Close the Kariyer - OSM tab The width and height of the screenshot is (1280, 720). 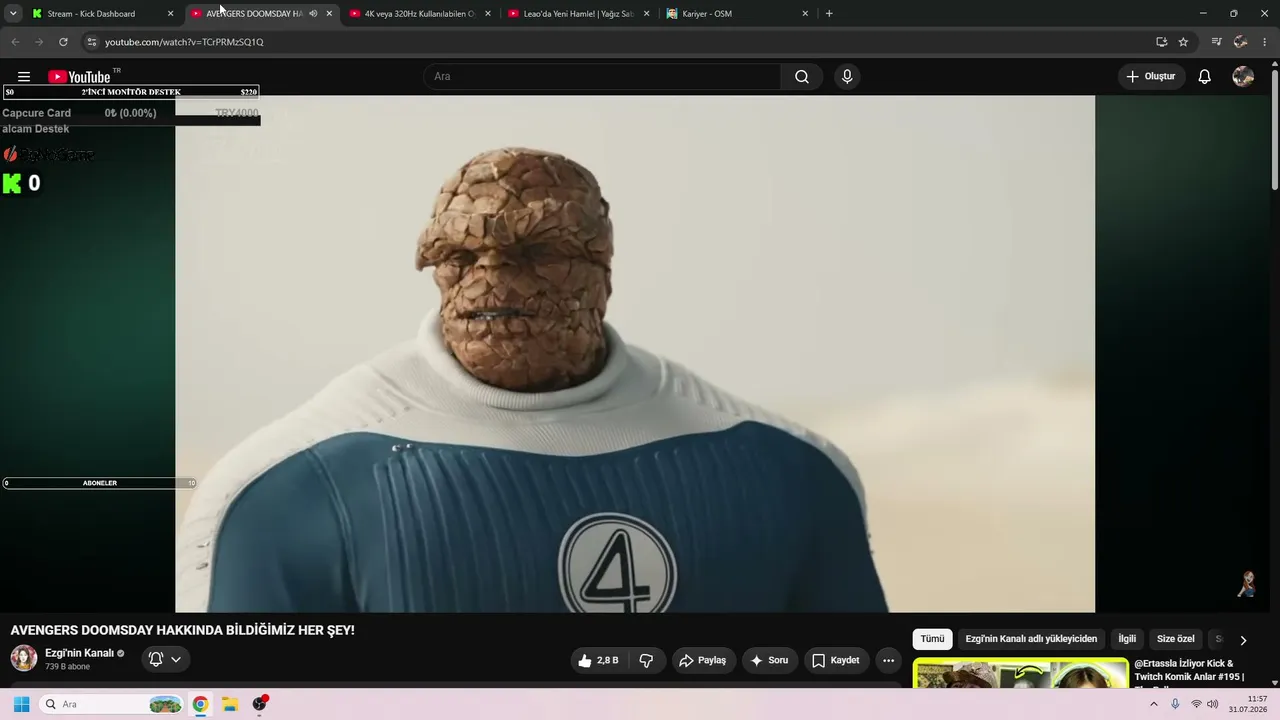pyautogui.click(x=805, y=14)
